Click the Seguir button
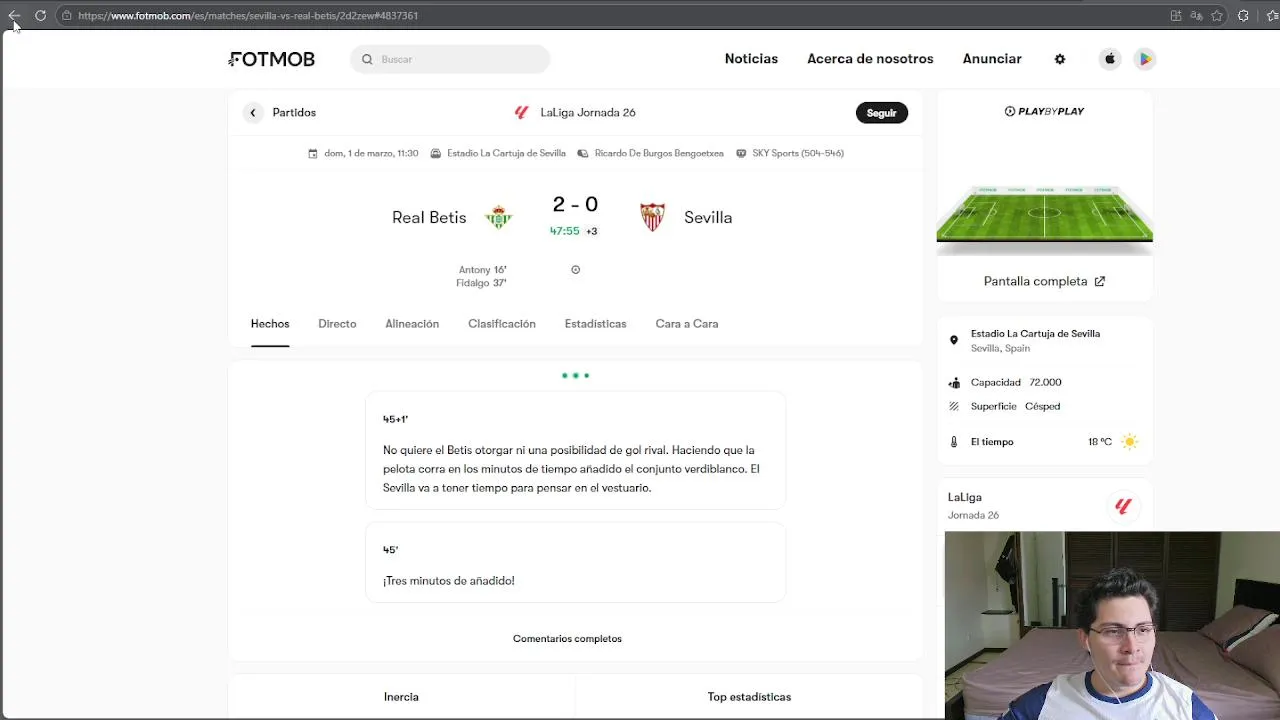1280x720 pixels. coord(881,113)
